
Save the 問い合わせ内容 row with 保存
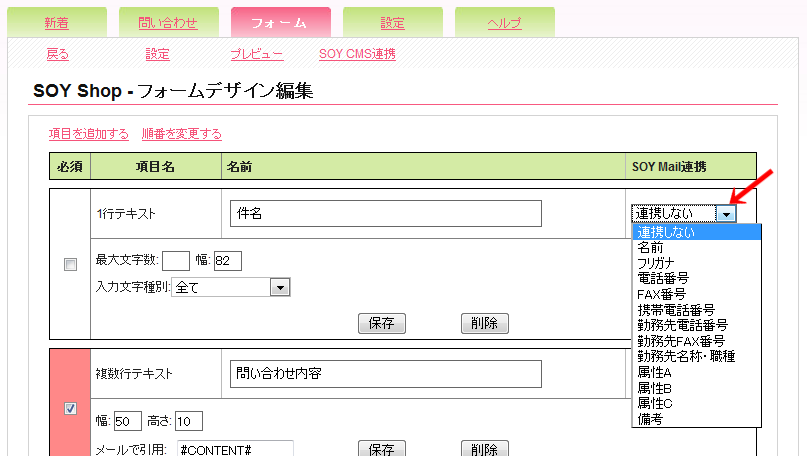pyautogui.click(x=382, y=449)
